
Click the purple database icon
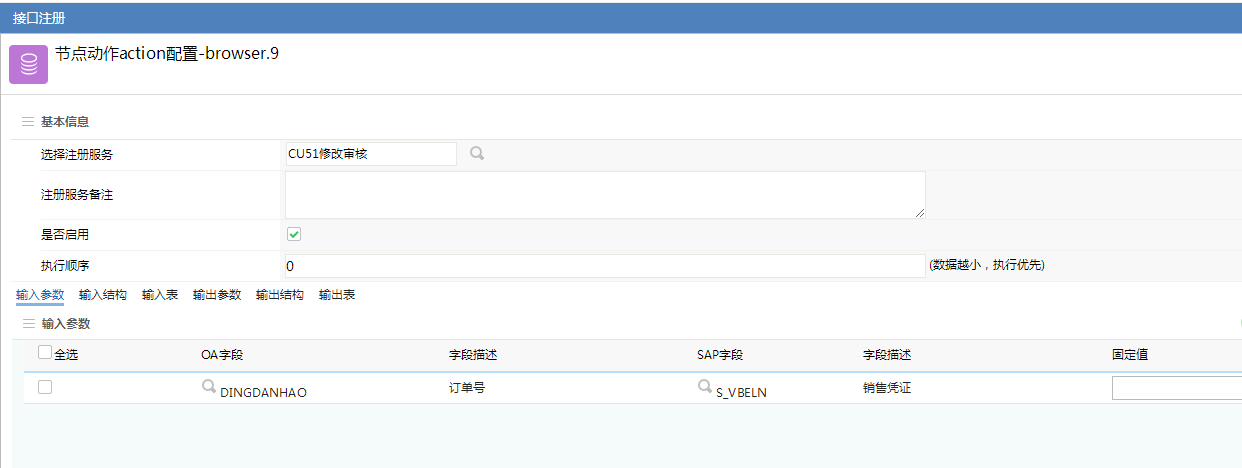click(28, 65)
